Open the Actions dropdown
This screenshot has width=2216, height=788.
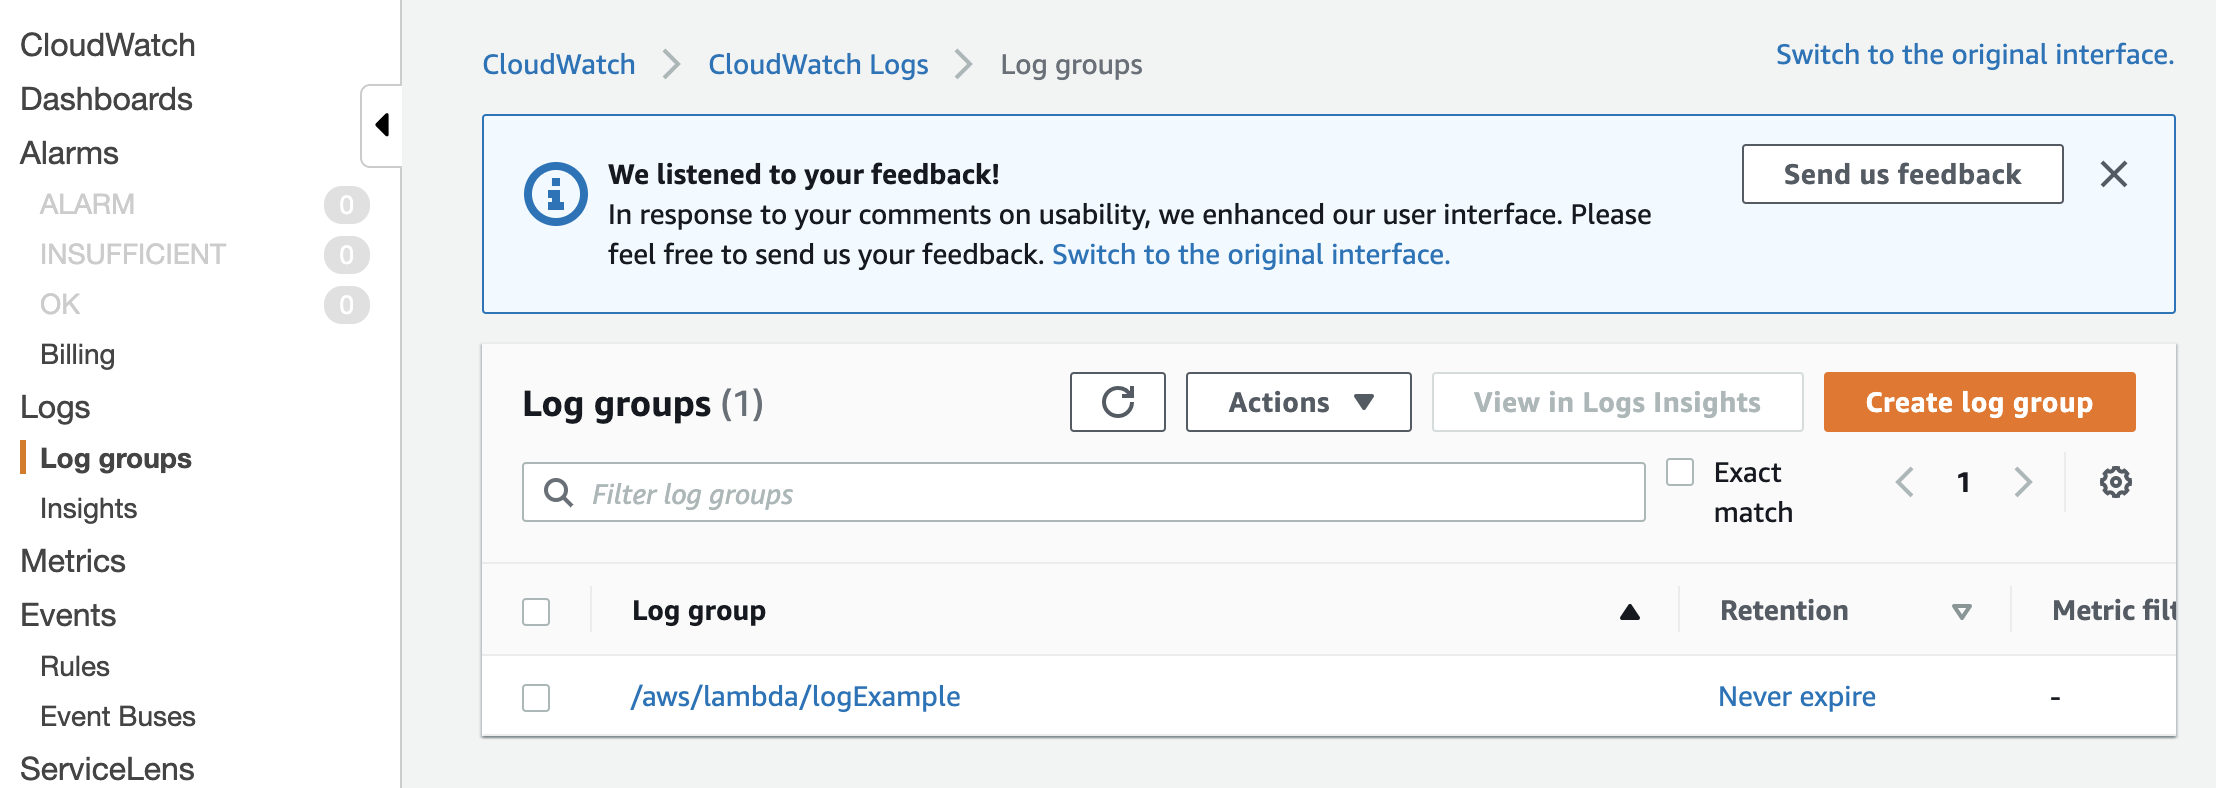(1298, 402)
